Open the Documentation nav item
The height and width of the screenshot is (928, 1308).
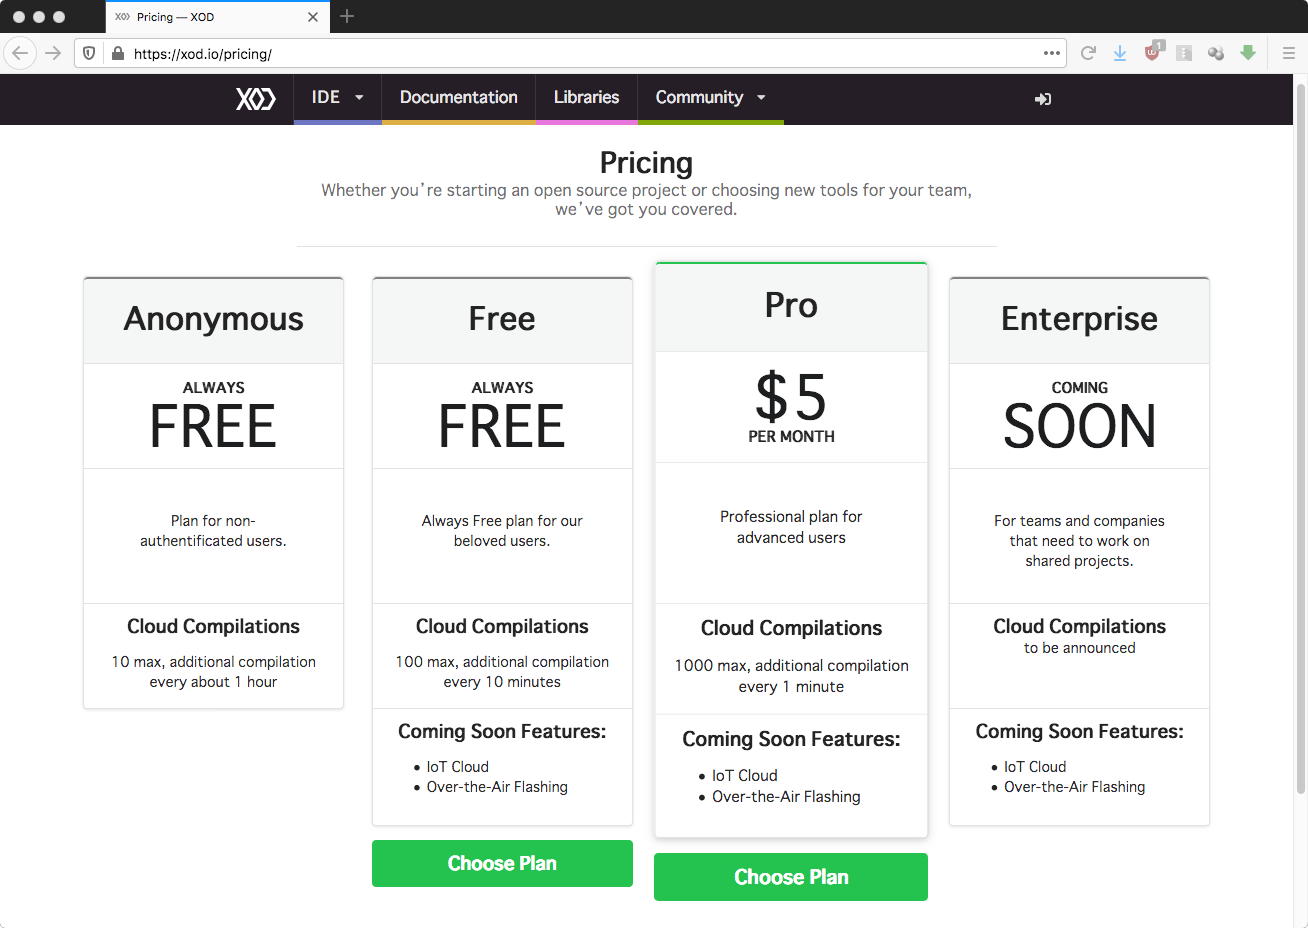pyautogui.click(x=459, y=98)
